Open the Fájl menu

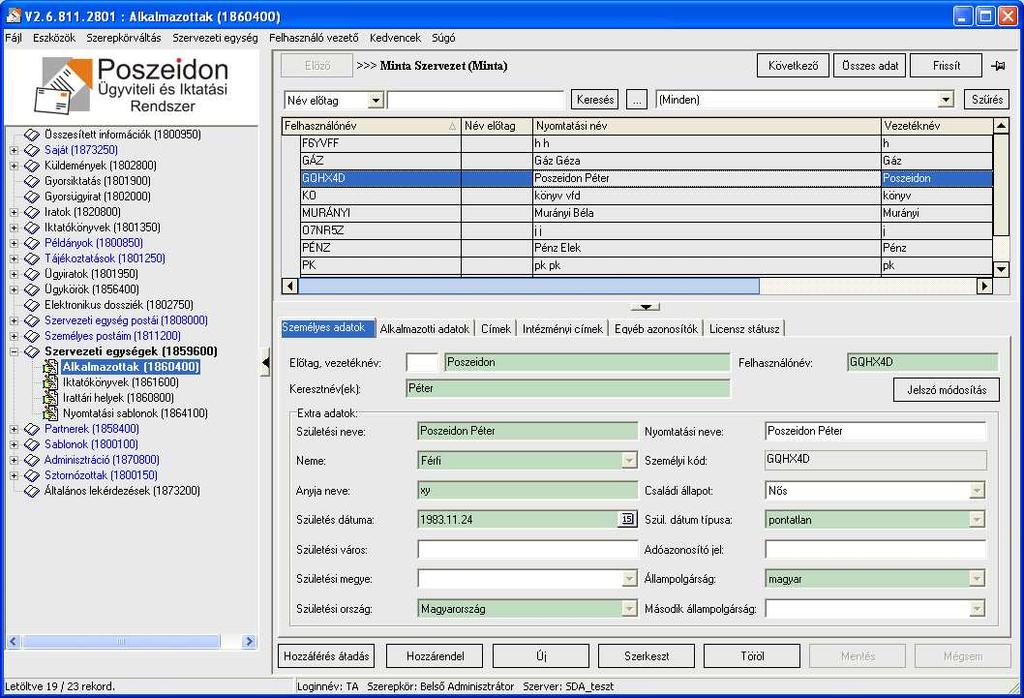coord(13,38)
